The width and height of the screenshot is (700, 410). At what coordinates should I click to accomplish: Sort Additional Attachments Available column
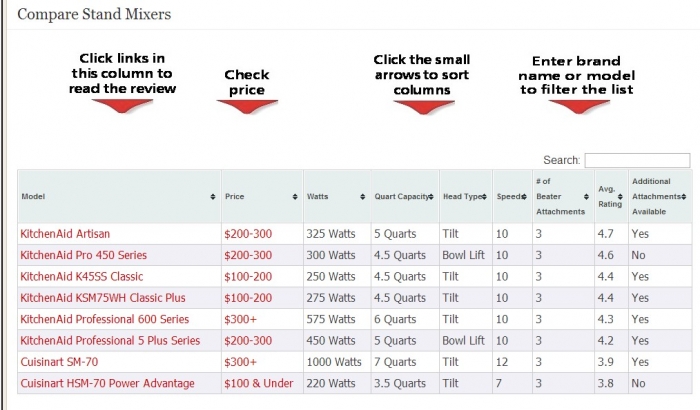(x=684, y=197)
